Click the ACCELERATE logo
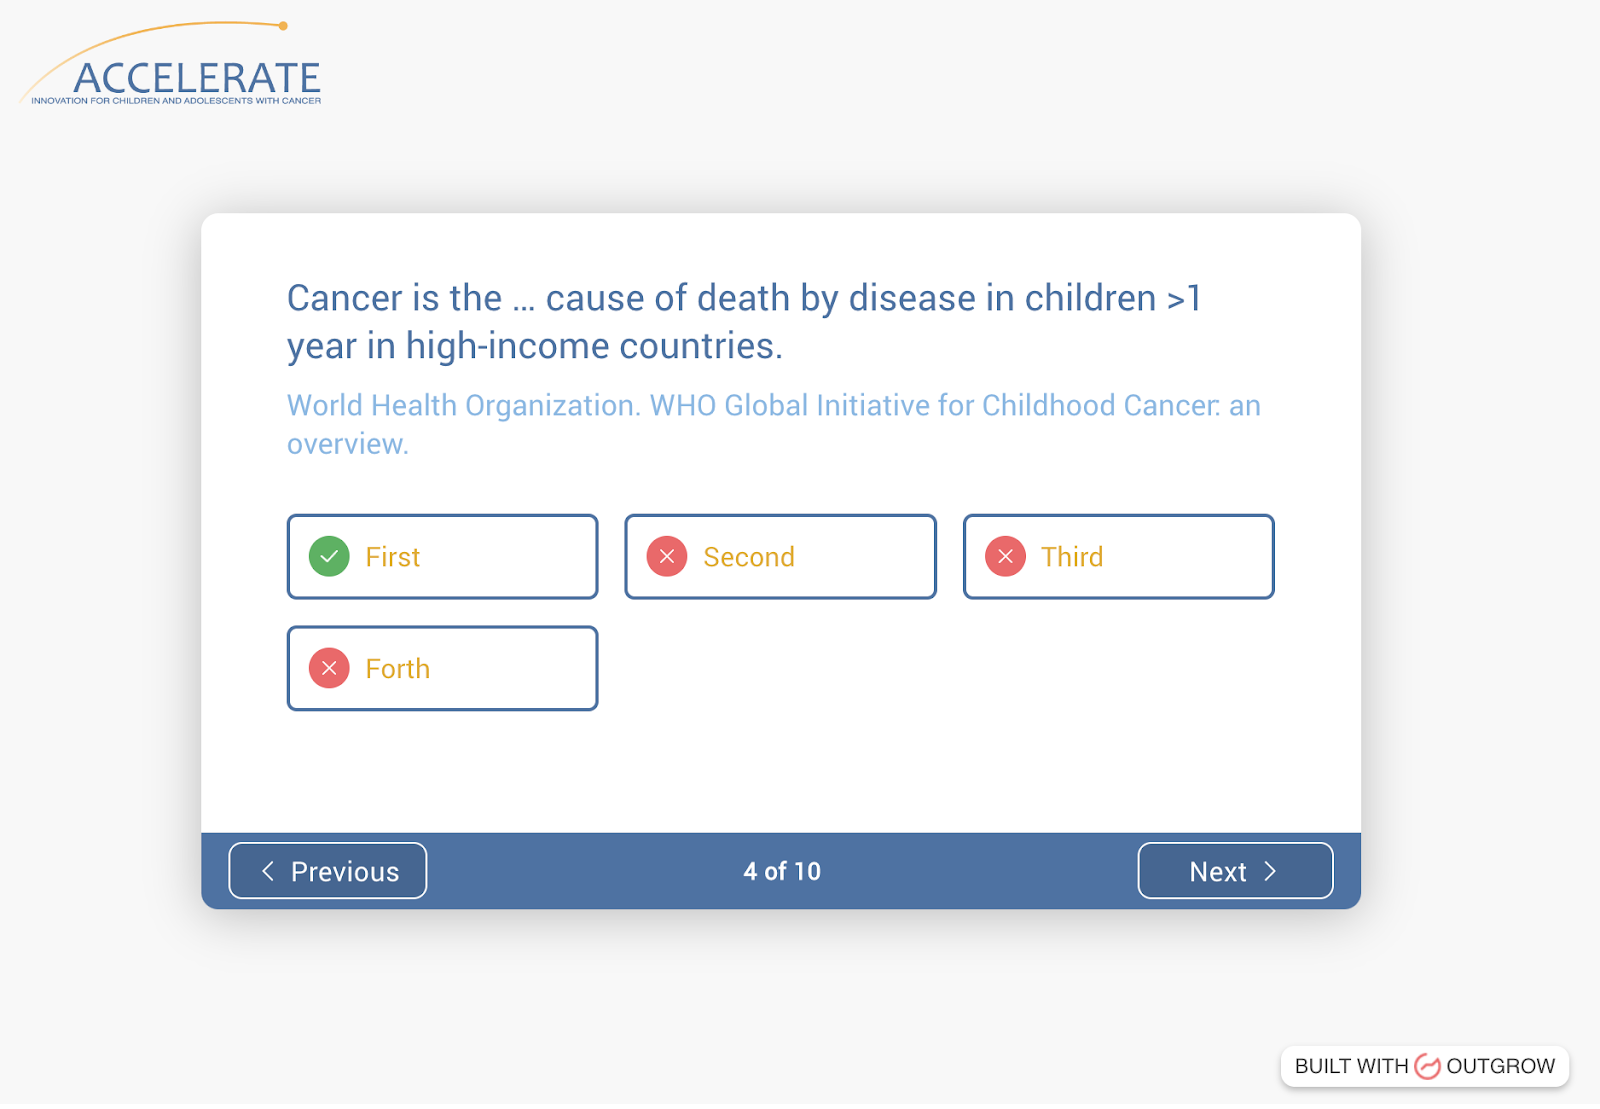 196,77
